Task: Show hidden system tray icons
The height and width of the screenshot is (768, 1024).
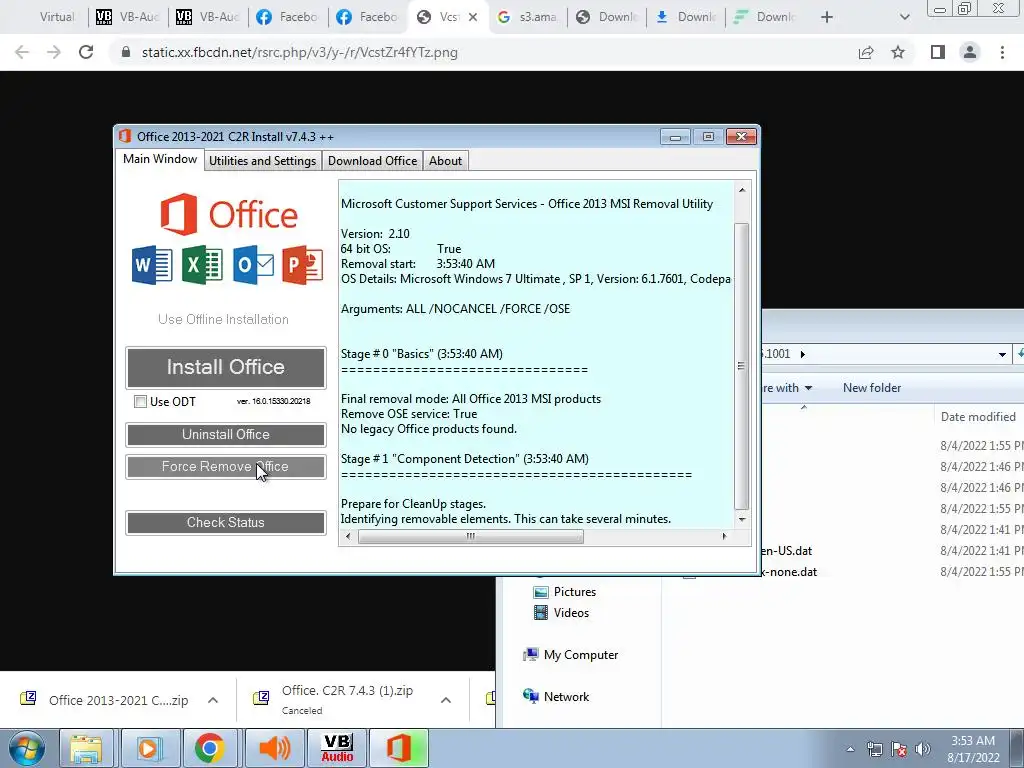Action: click(850, 749)
